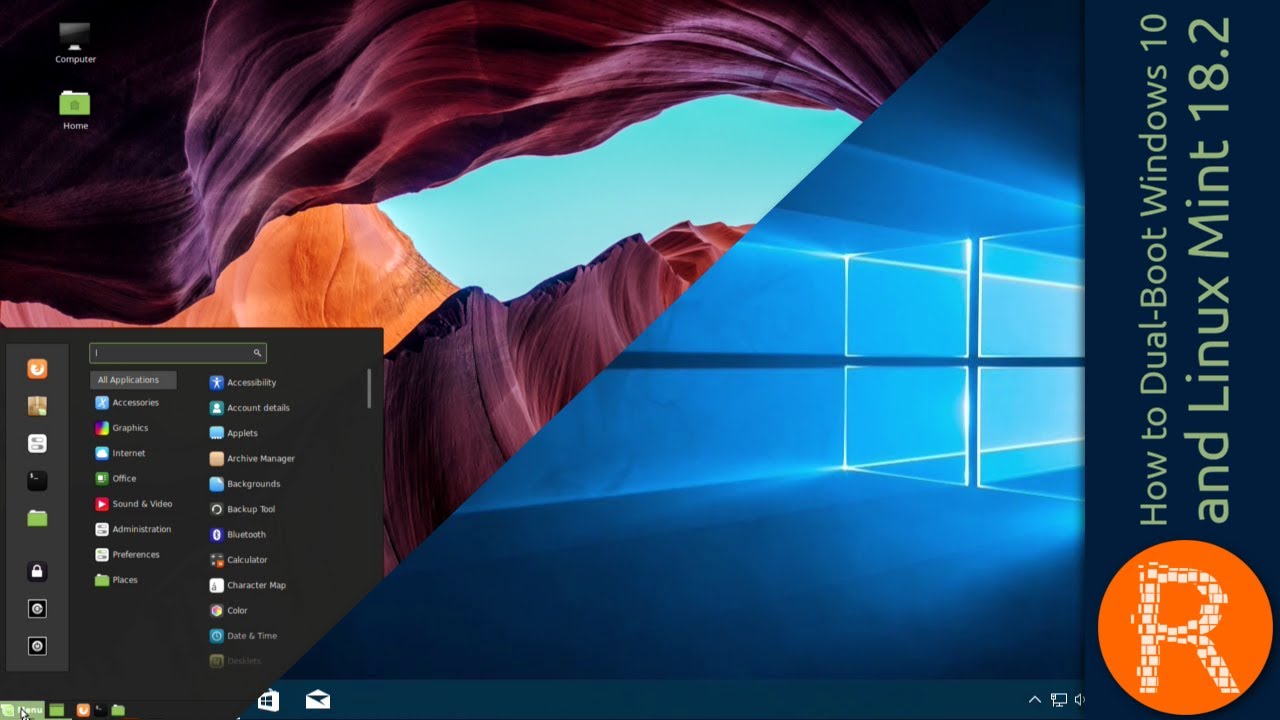Select the Administration category

[x=133, y=529]
